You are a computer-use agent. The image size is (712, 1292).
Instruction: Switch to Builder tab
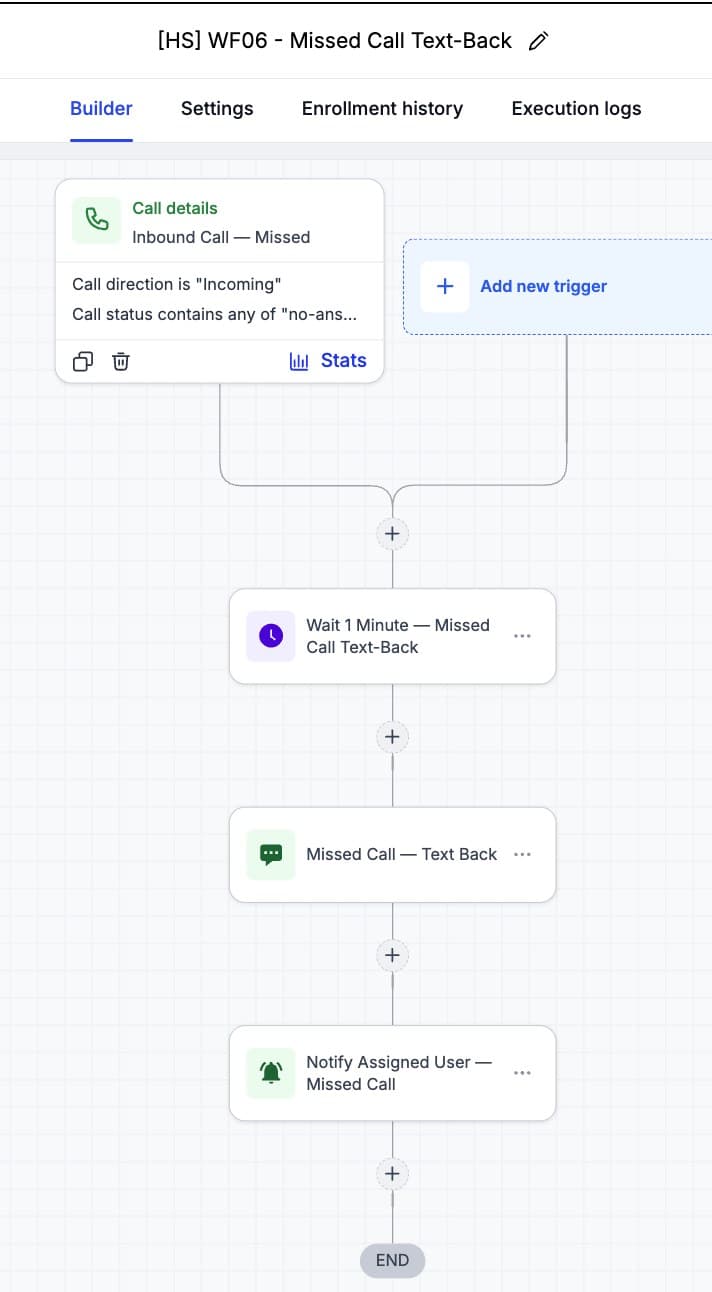click(101, 108)
